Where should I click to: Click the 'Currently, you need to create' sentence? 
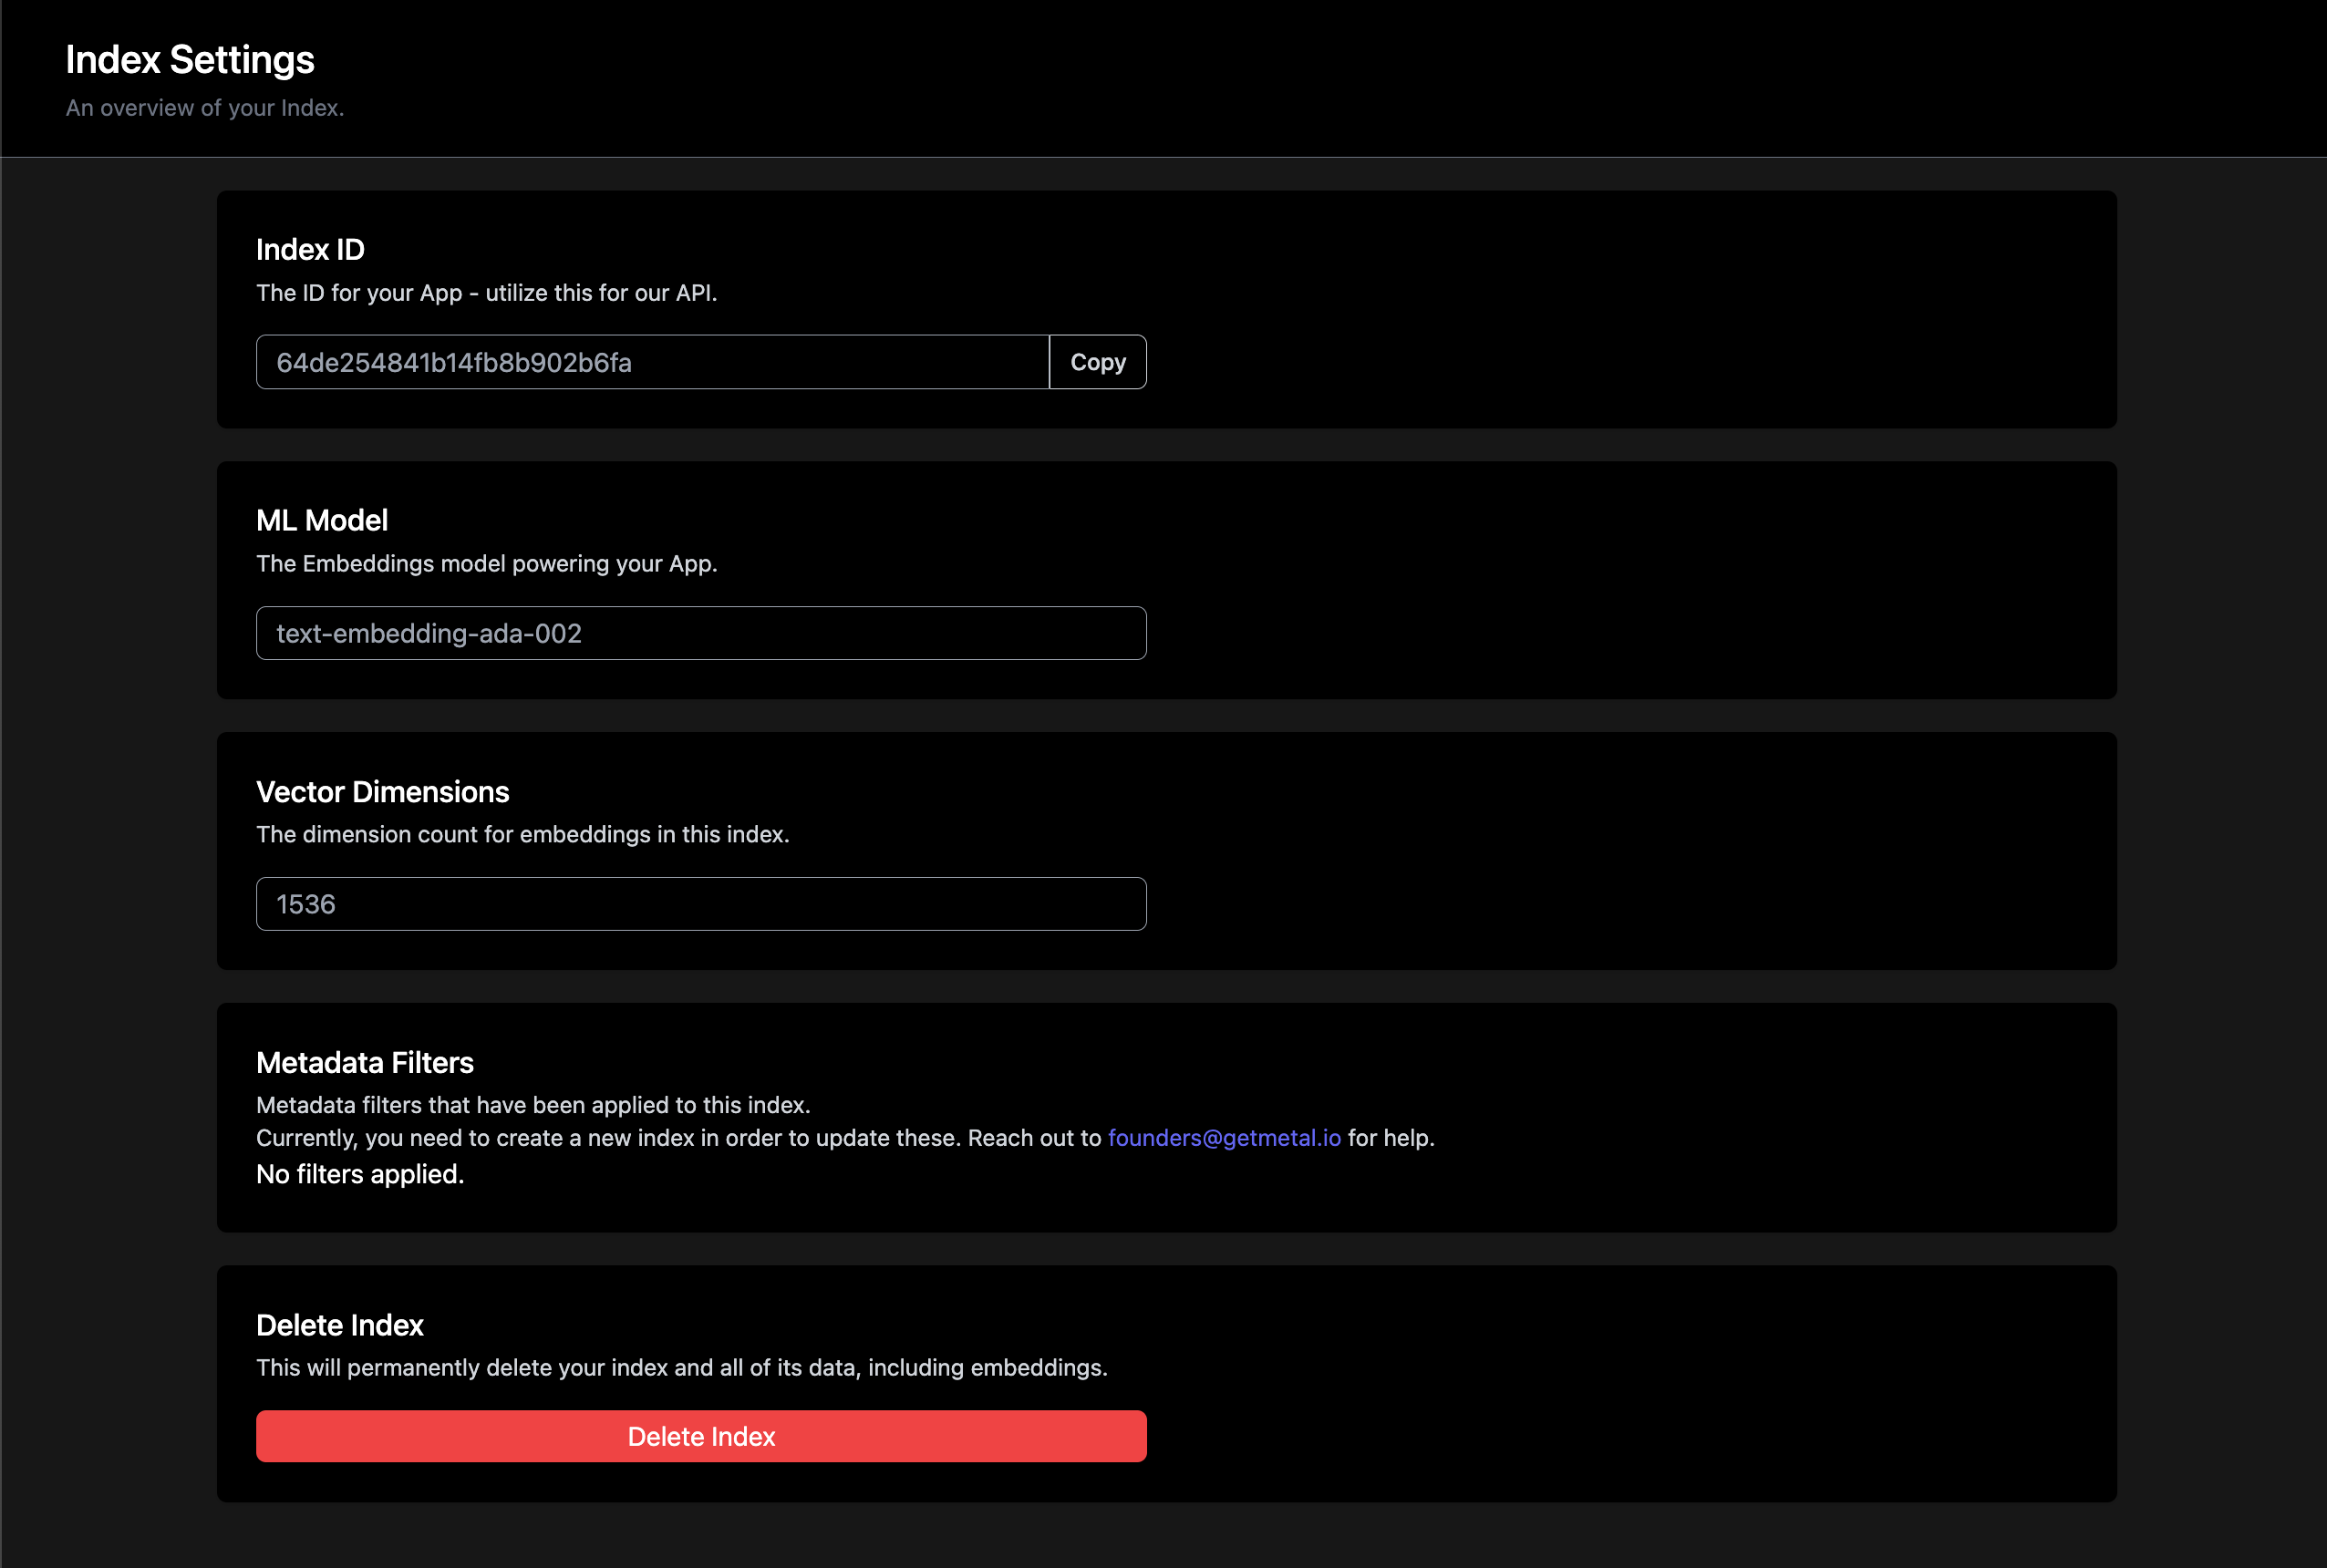tap(678, 1138)
